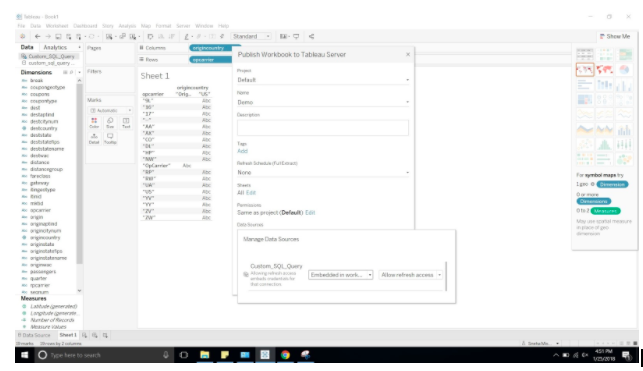The image size is (643, 371).
Task: Click the highlight pen icon in toolbar
Action: click(x=187, y=36)
